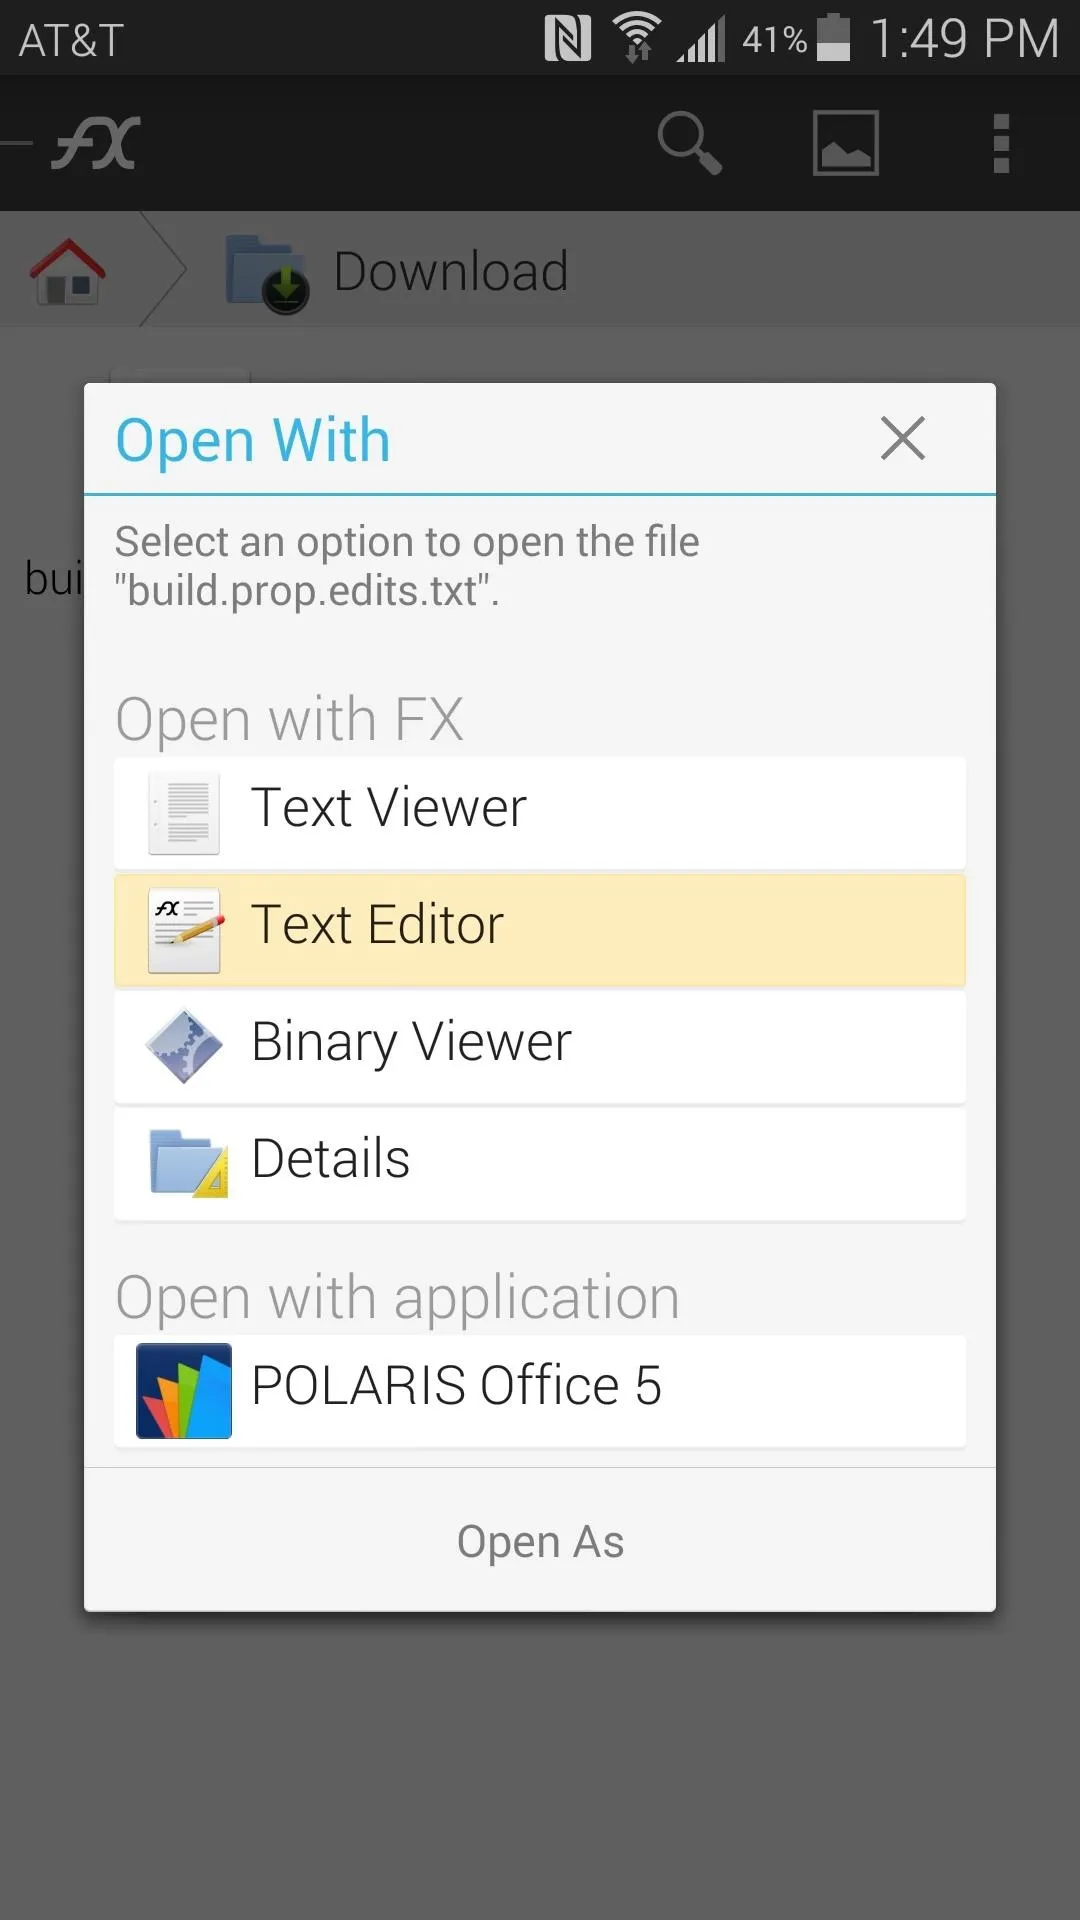Viewport: 1080px width, 1920px height.
Task: Open the image view icon in toolbar
Action: point(846,143)
